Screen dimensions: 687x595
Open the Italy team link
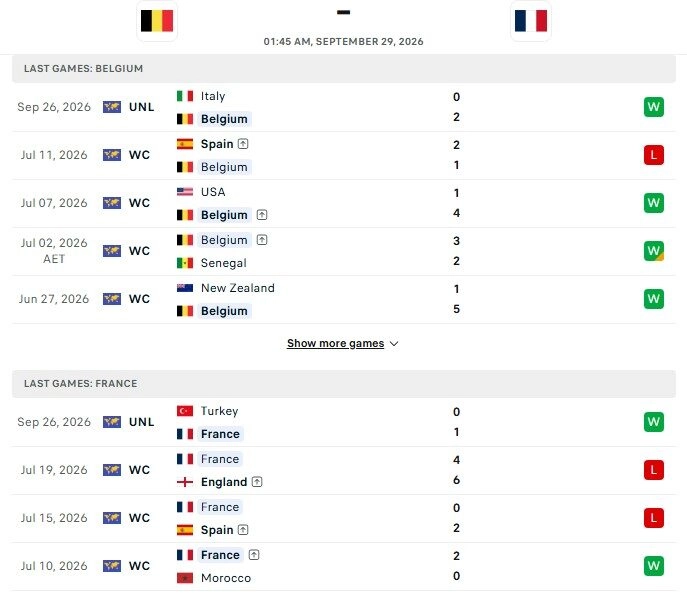click(213, 96)
